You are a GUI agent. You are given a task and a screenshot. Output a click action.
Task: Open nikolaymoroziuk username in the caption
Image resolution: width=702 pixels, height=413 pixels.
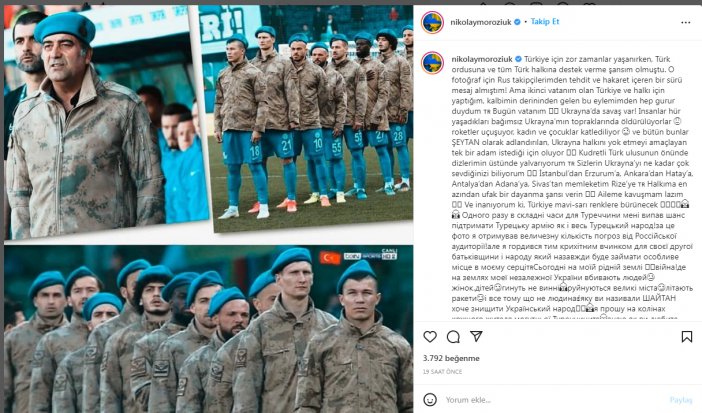[x=482, y=59]
